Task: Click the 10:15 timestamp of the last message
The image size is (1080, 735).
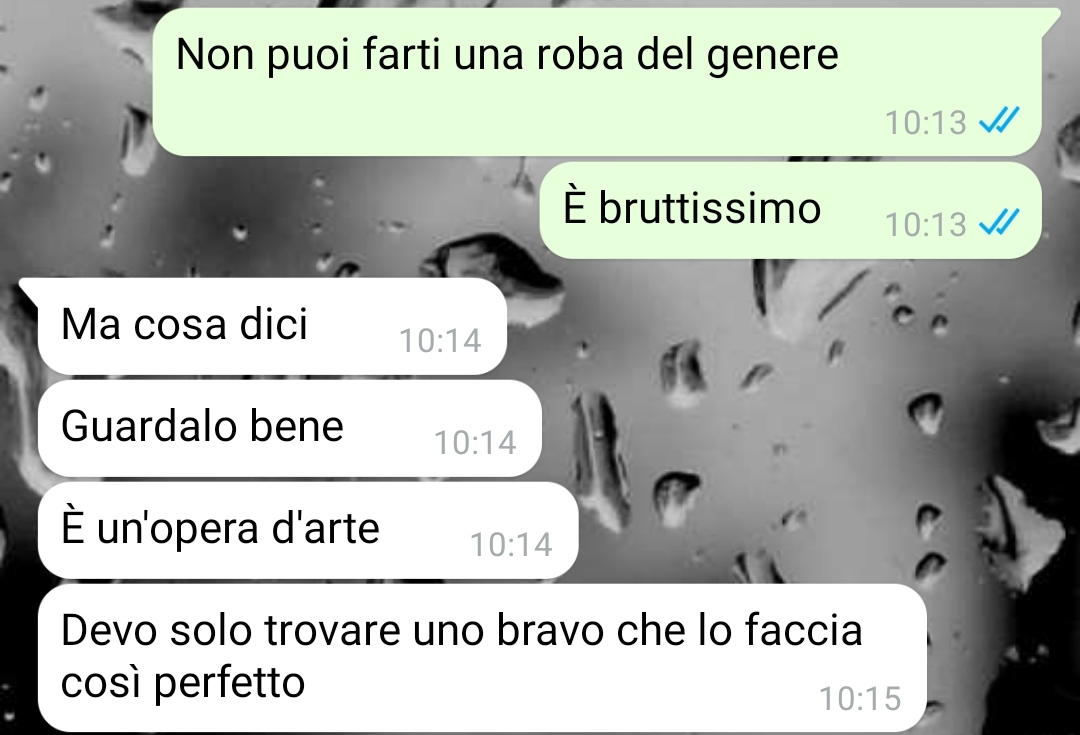Action: (860, 698)
